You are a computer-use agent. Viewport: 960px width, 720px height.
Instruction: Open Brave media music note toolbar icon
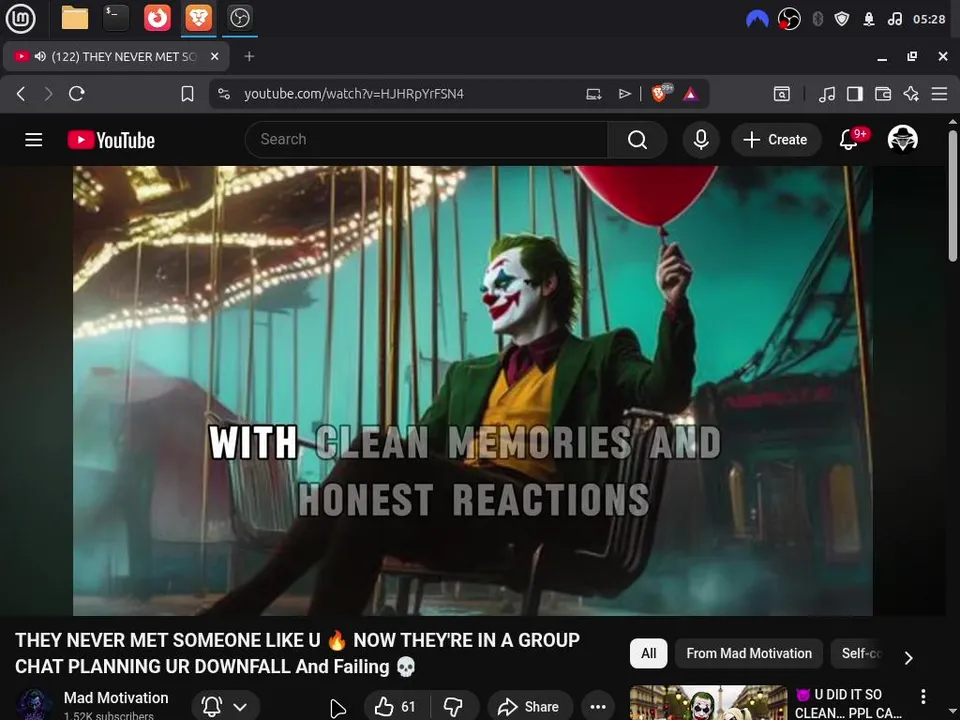pyautogui.click(x=827, y=94)
